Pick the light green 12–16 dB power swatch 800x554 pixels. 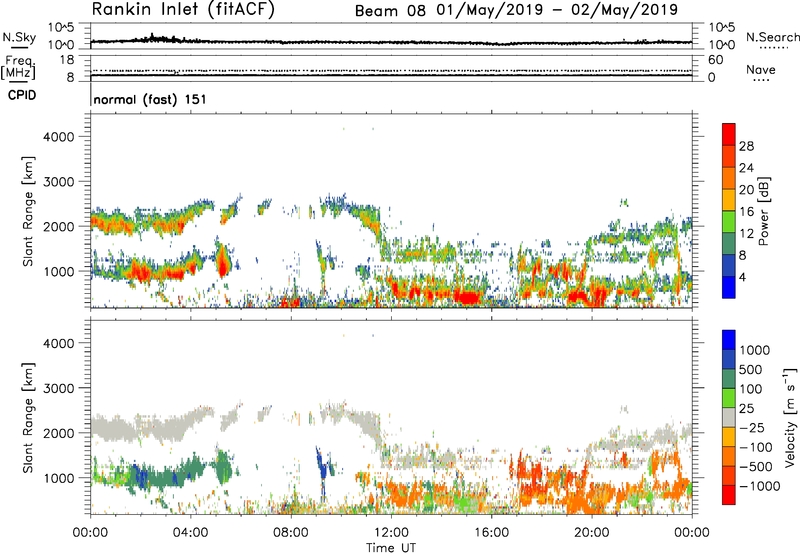click(x=729, y=222)
